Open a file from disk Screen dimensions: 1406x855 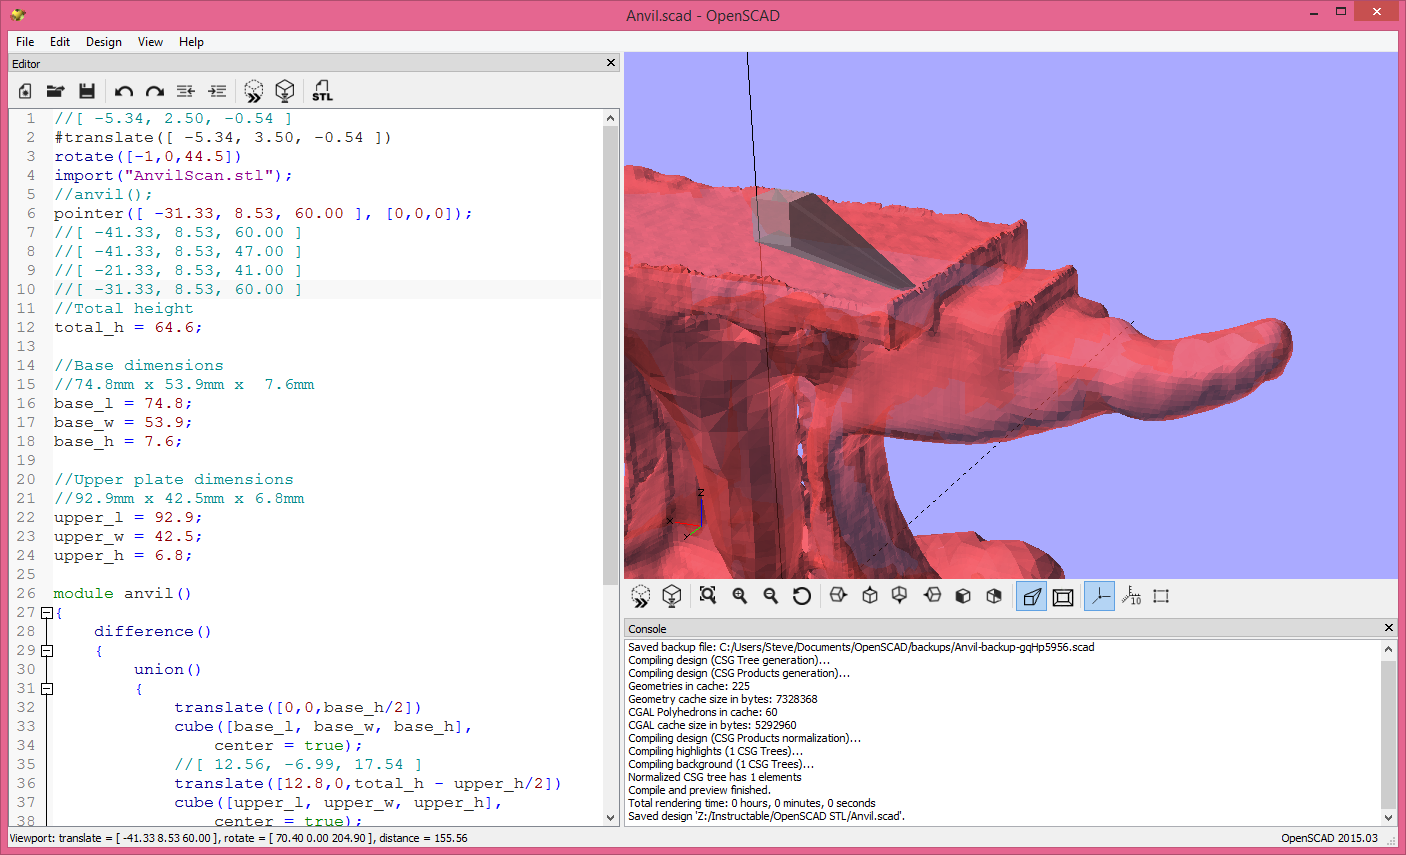coord(55,91)
